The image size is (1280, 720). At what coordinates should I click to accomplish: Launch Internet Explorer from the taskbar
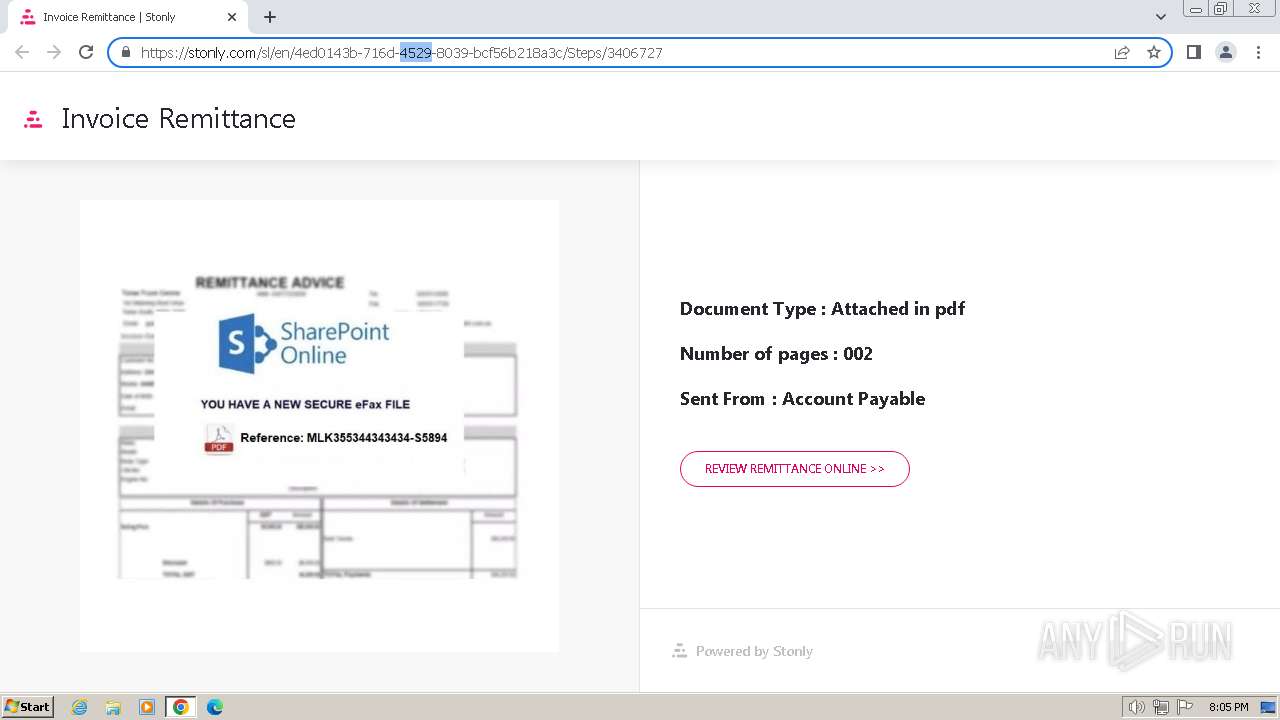[x=80, y=707]
